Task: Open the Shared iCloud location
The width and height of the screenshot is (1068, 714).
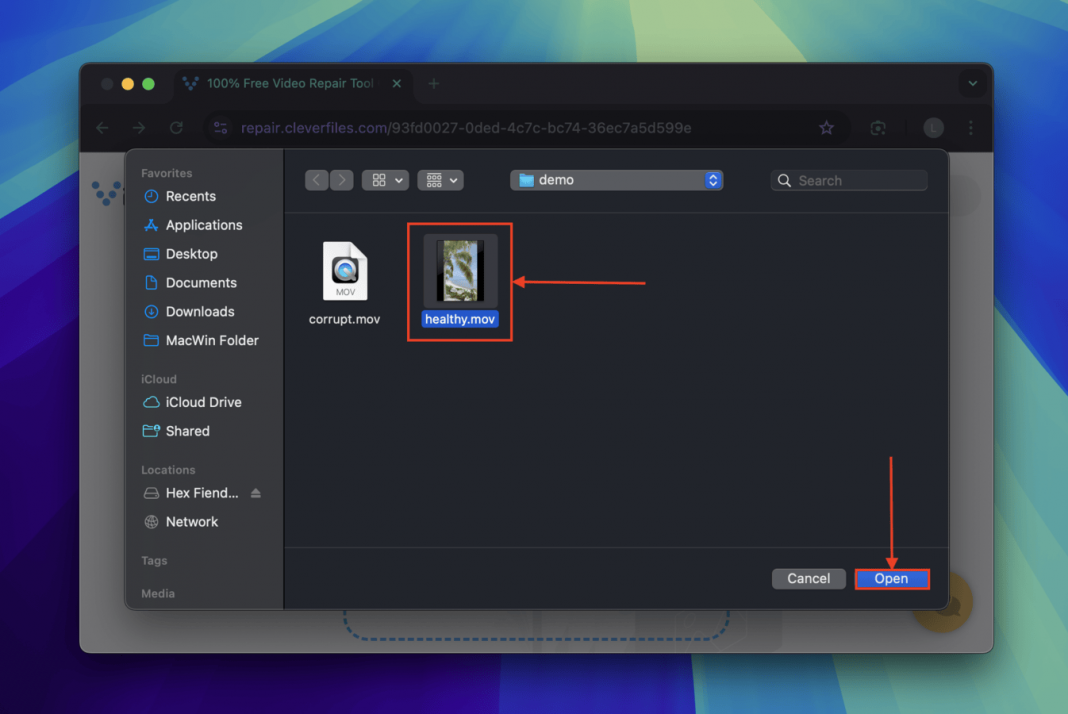Action: [186, 431]
